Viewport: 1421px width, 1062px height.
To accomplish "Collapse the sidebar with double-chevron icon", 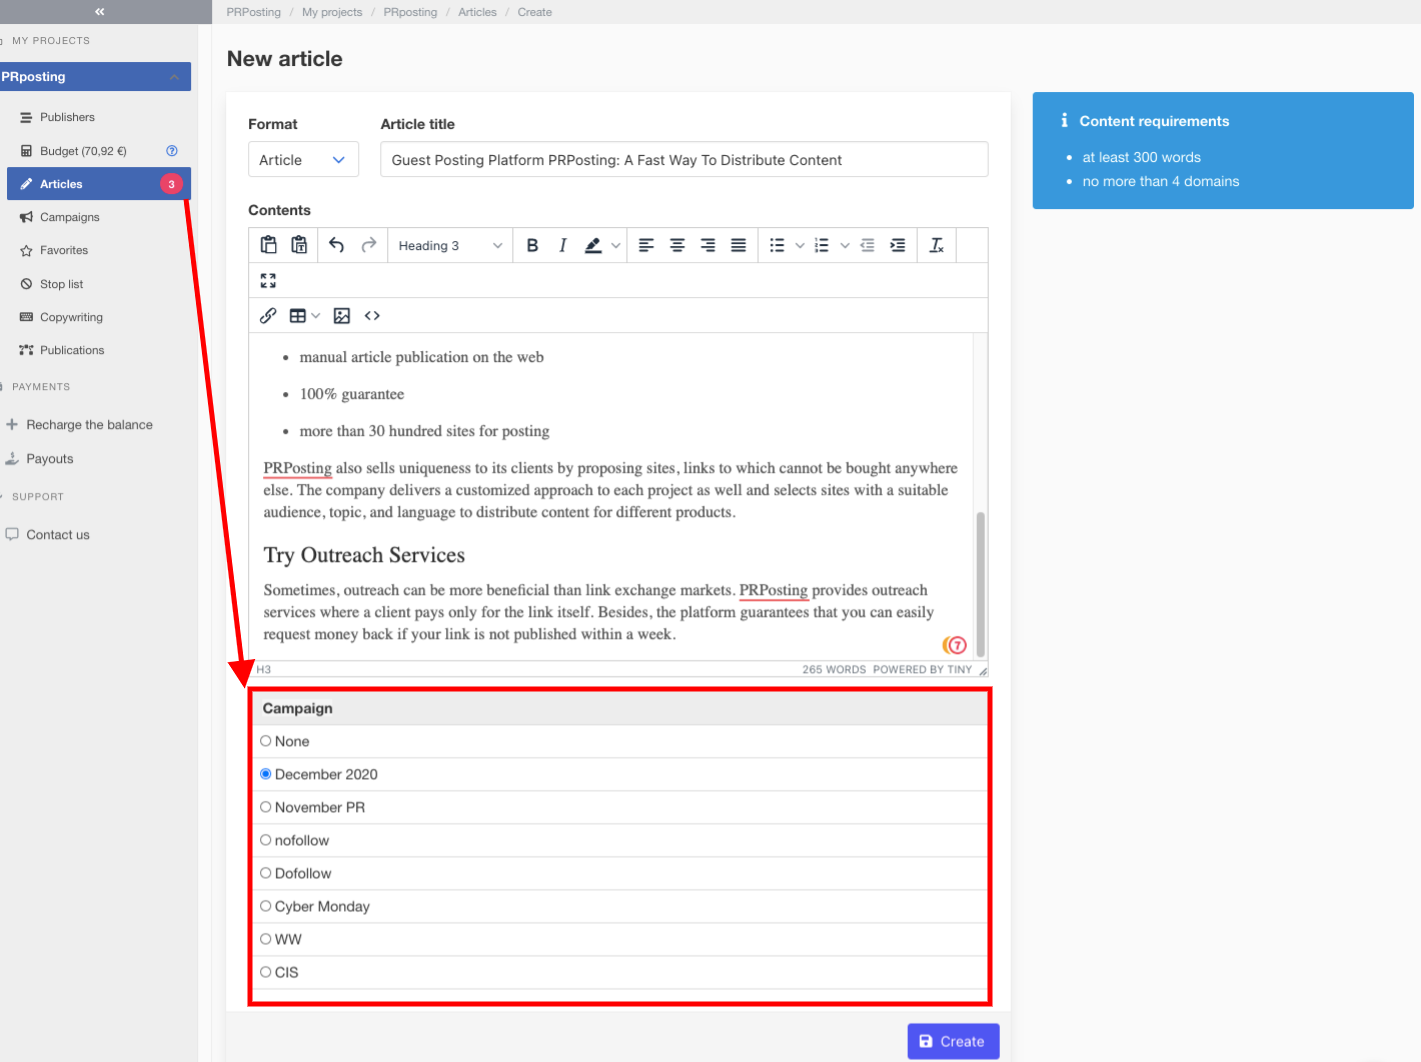I will click(x=99, y=12).
